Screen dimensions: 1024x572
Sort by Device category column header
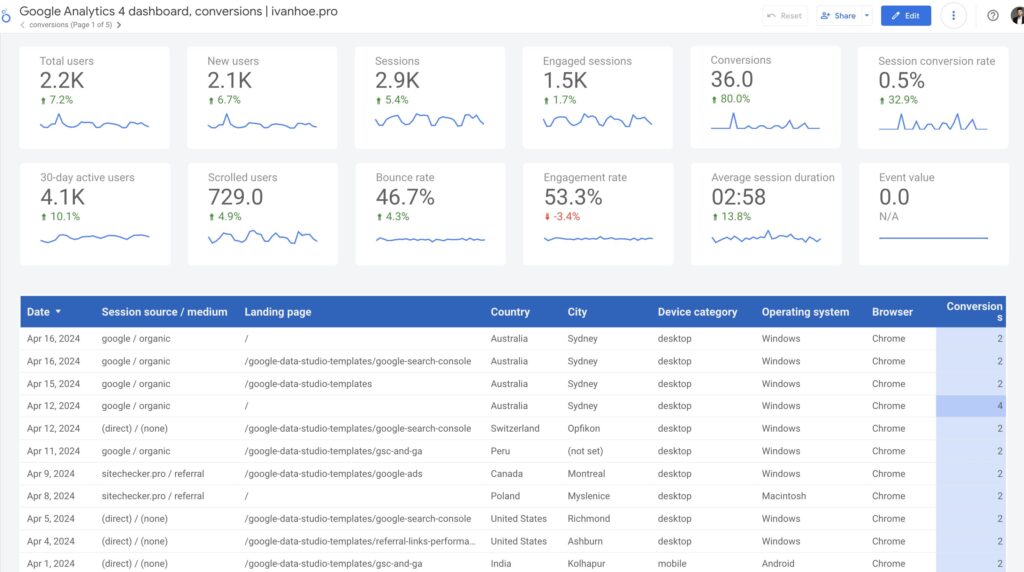coord(697,312)
